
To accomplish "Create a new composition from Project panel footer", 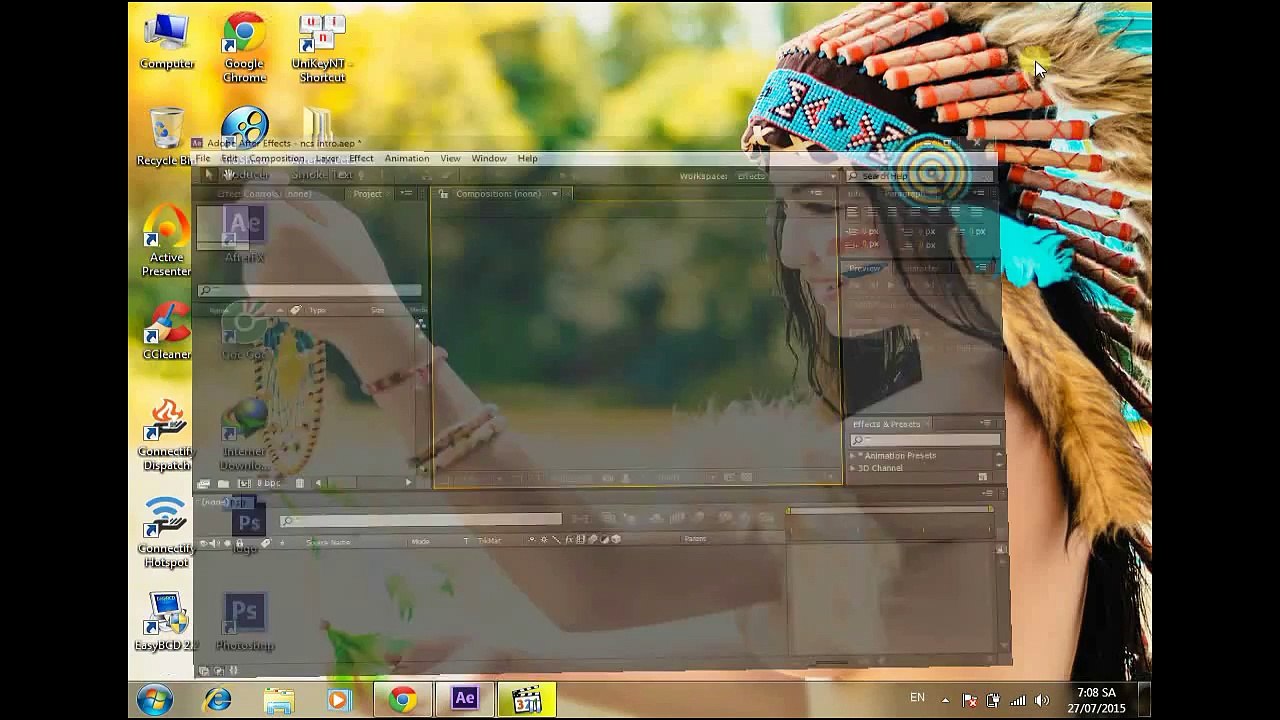I will tap(244, 483).
